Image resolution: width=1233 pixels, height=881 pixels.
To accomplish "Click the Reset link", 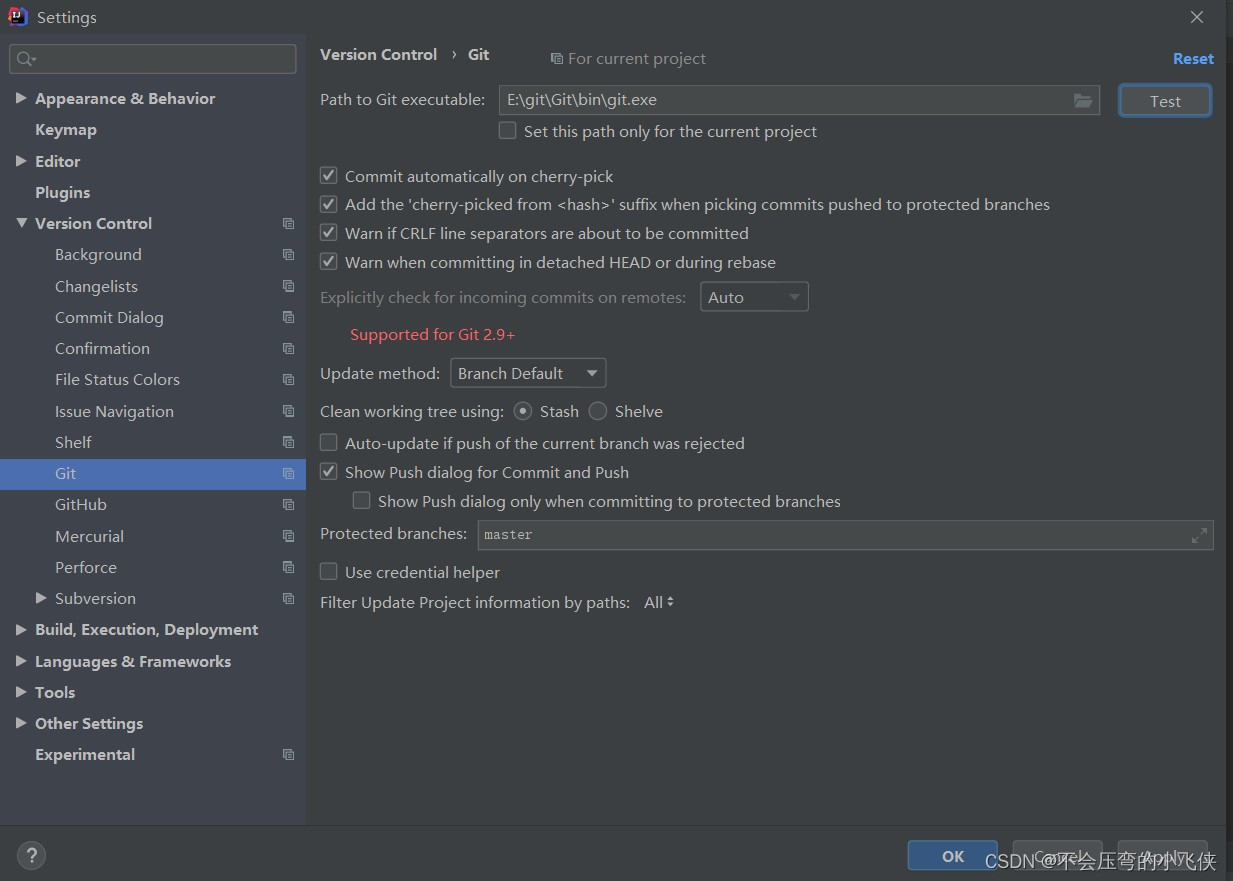I will click(x=1193, y=59).
